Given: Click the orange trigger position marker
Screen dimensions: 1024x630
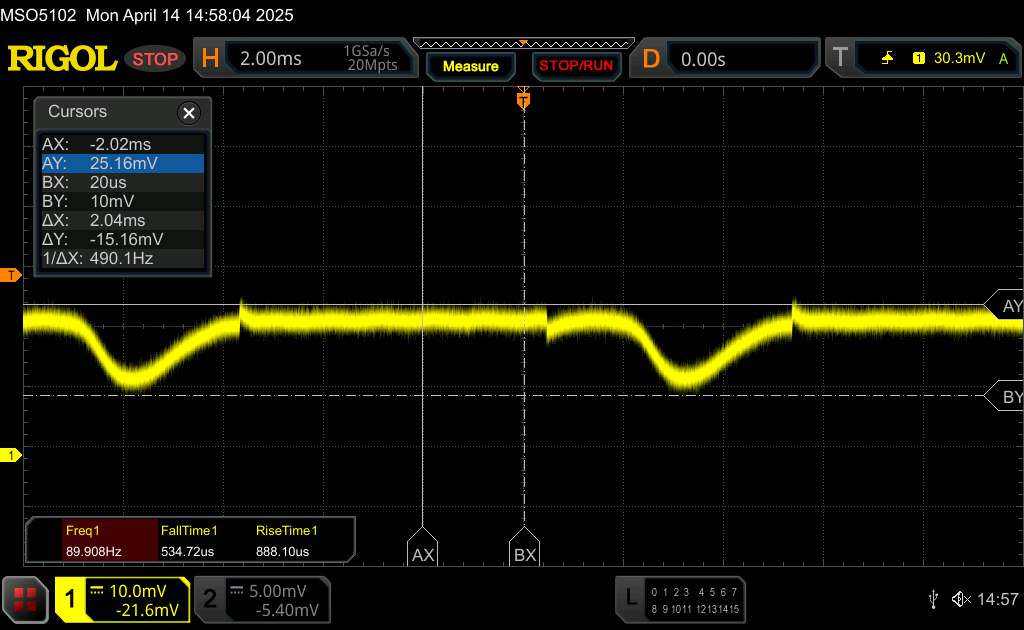Looking at the screenshot, I should 522,100.
